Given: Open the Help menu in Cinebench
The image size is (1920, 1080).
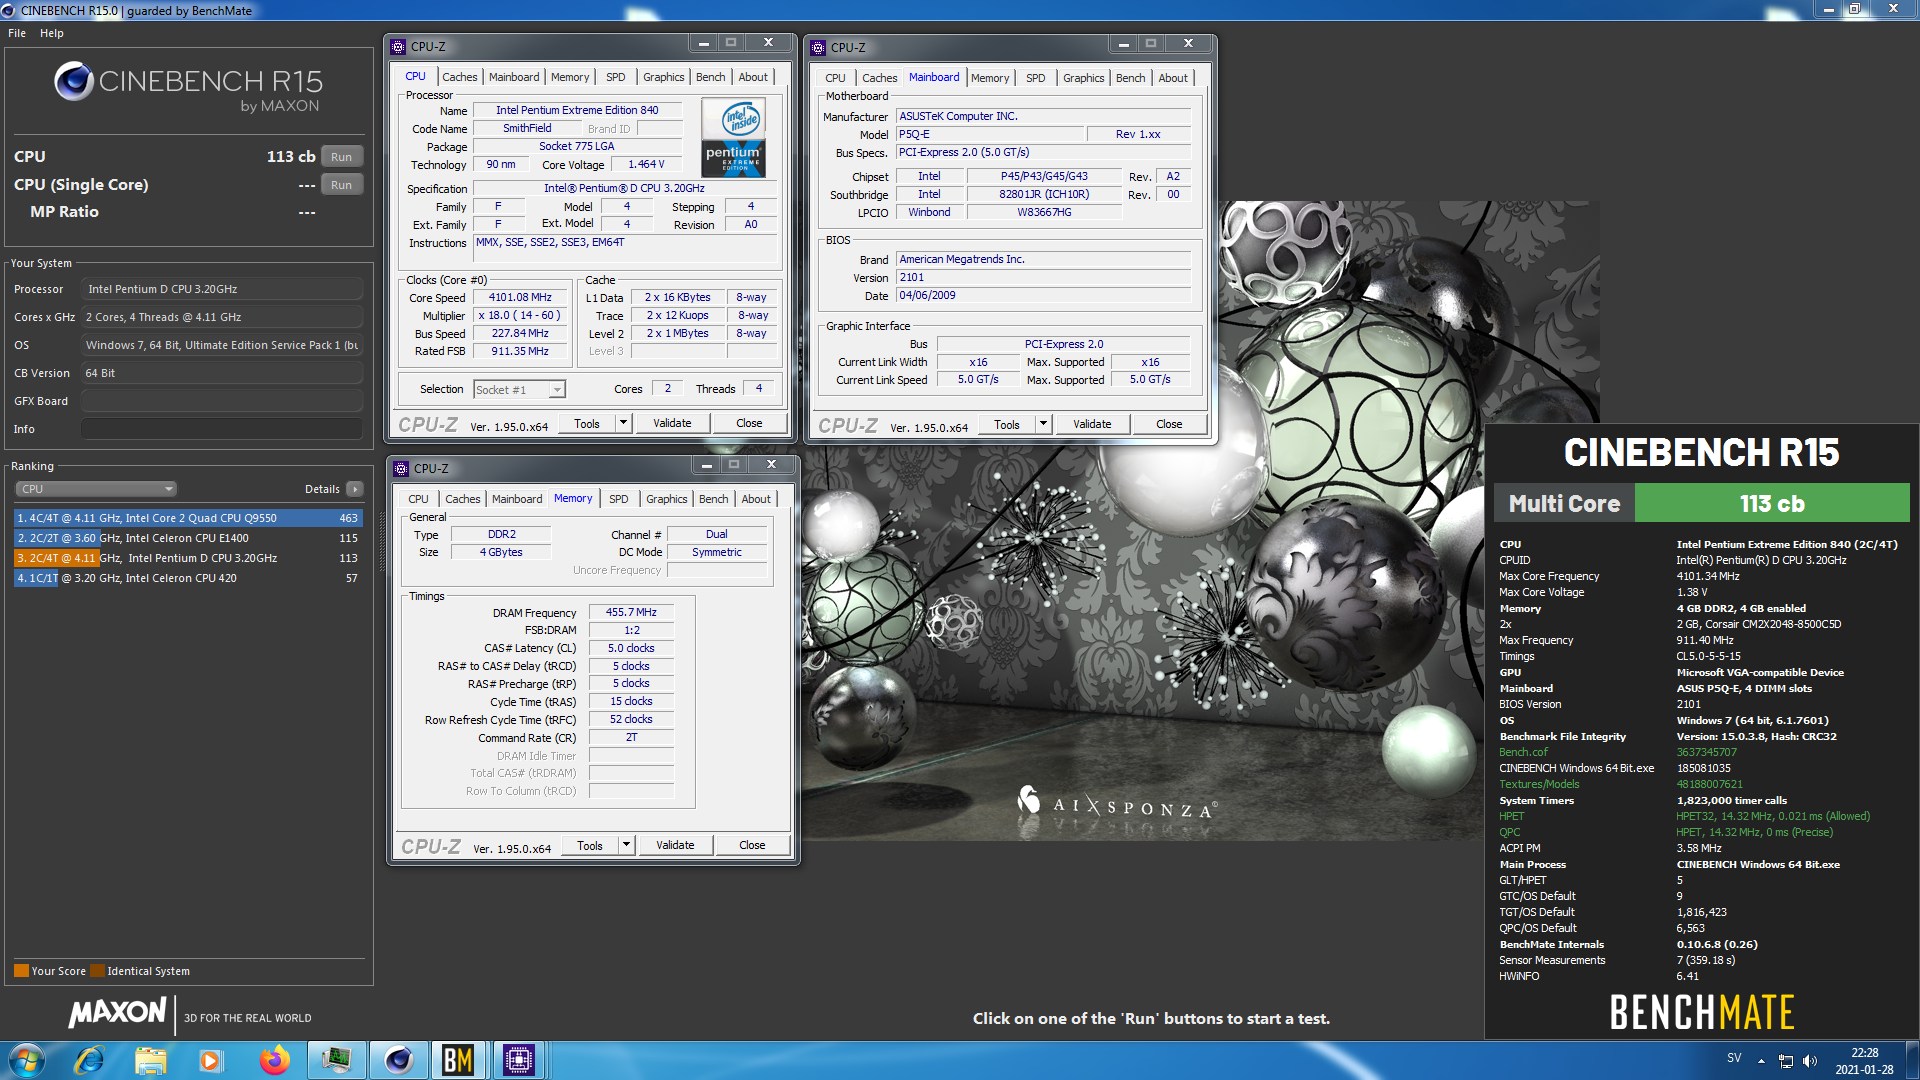Looking at the screenshot, I should (52, 33).
